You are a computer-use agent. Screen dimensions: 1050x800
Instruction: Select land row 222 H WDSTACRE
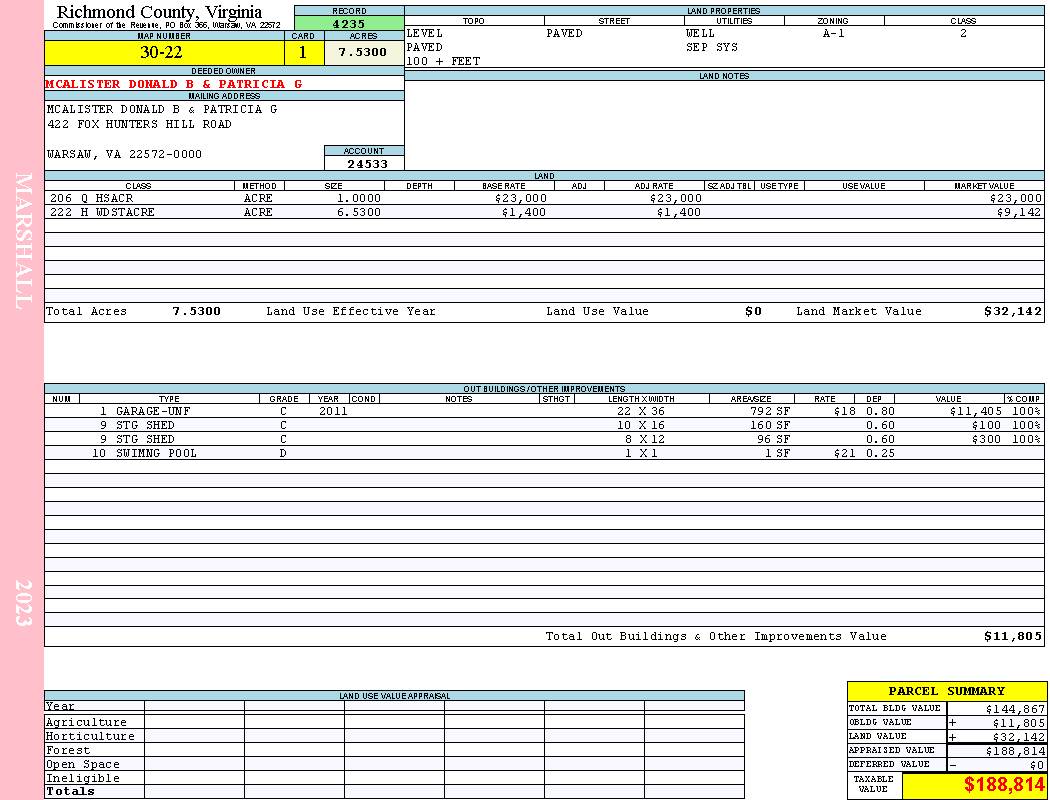(544, 212)
